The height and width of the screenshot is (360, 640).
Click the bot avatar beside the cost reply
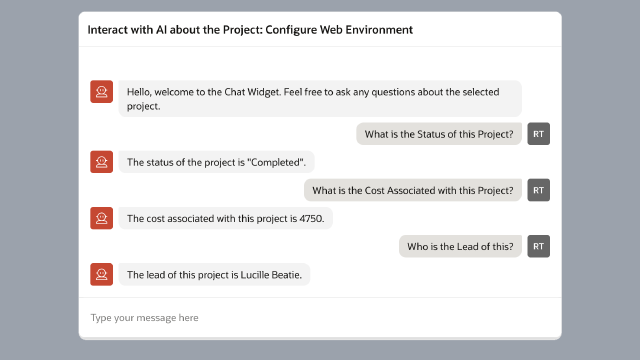tap(102, 218)
